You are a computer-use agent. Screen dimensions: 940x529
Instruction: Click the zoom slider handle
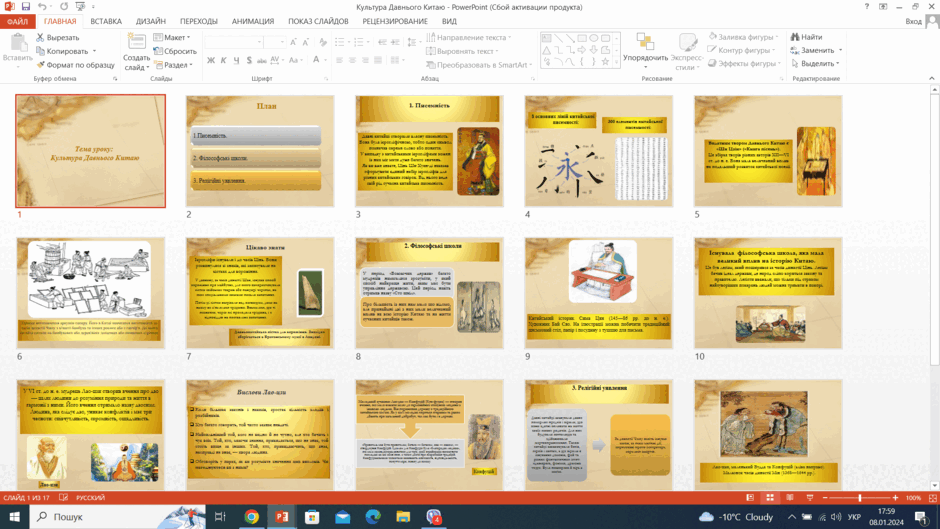(x=860, y=498)
